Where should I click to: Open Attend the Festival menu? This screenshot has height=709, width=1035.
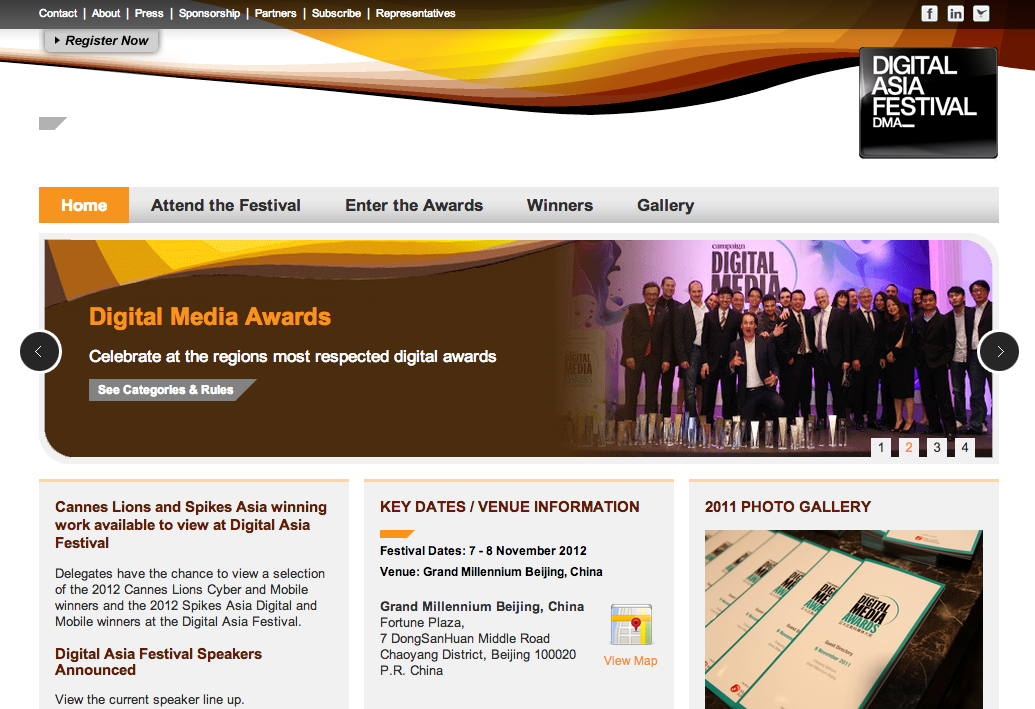226,205
